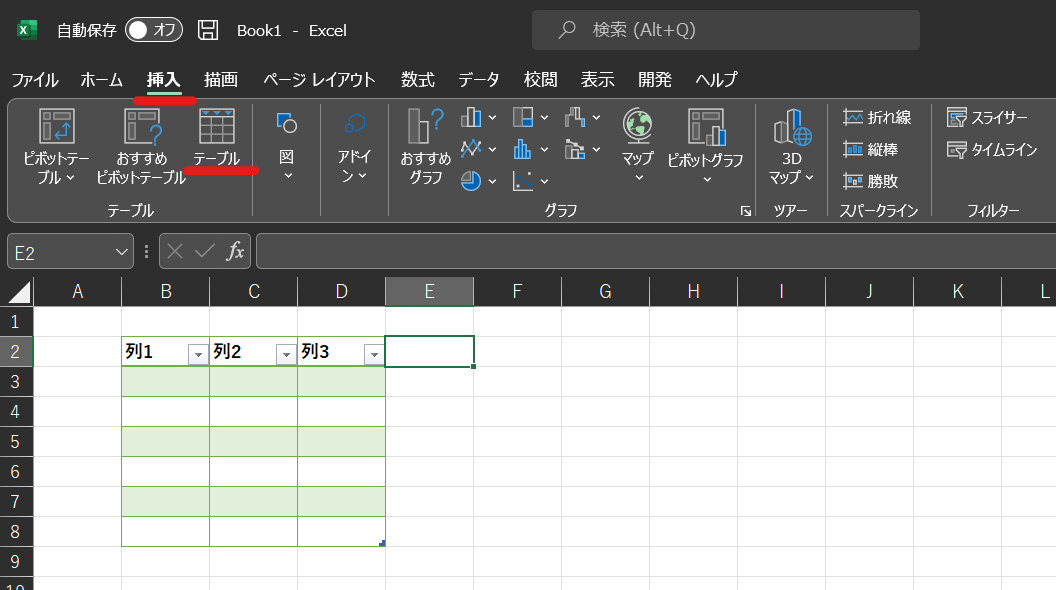Screen dimensions: 1056x590
Task: Insert a Line sparkline (折れ線)
Action: 877,118
